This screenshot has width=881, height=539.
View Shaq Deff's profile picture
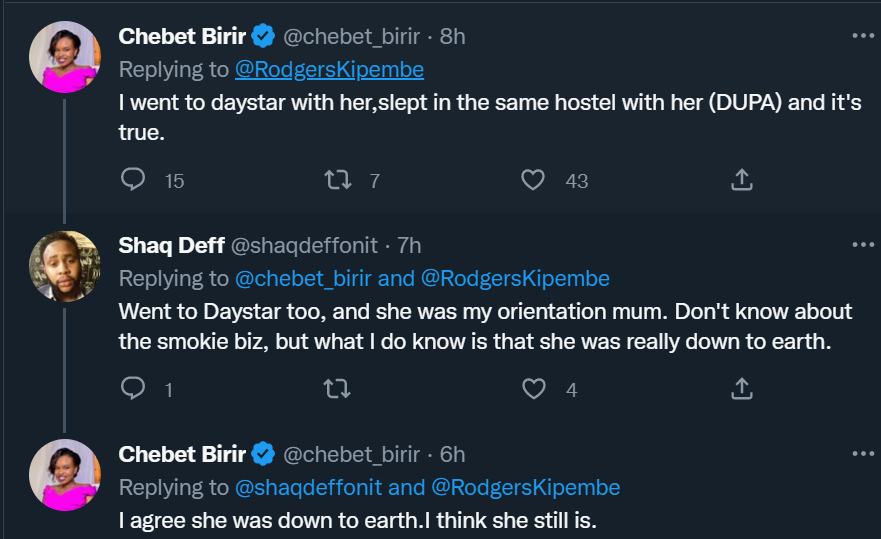click(65, 266)
